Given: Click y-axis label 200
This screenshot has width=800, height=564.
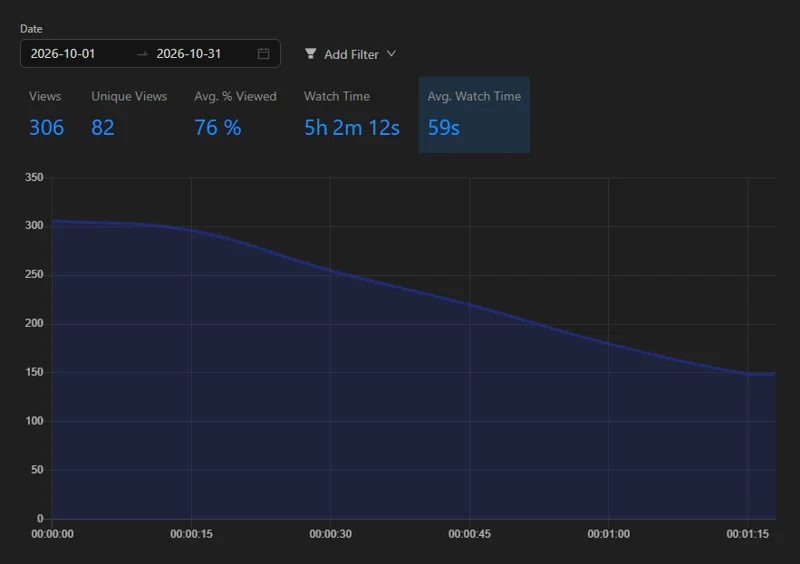Looking at the screenshot, I should (x=34, y=323).
